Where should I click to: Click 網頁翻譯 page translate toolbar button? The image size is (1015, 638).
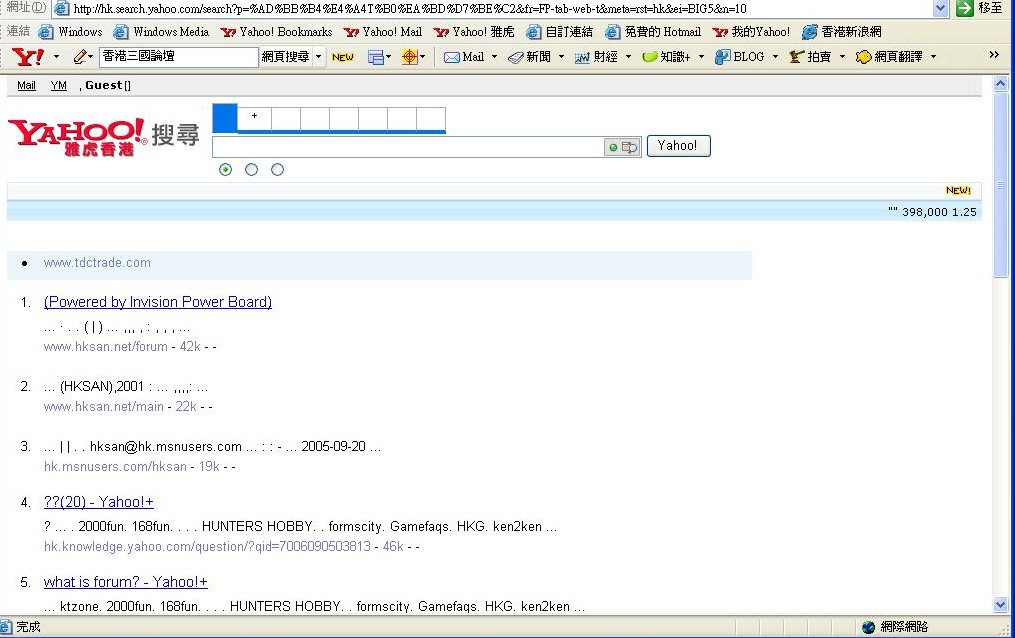[889, 57]
